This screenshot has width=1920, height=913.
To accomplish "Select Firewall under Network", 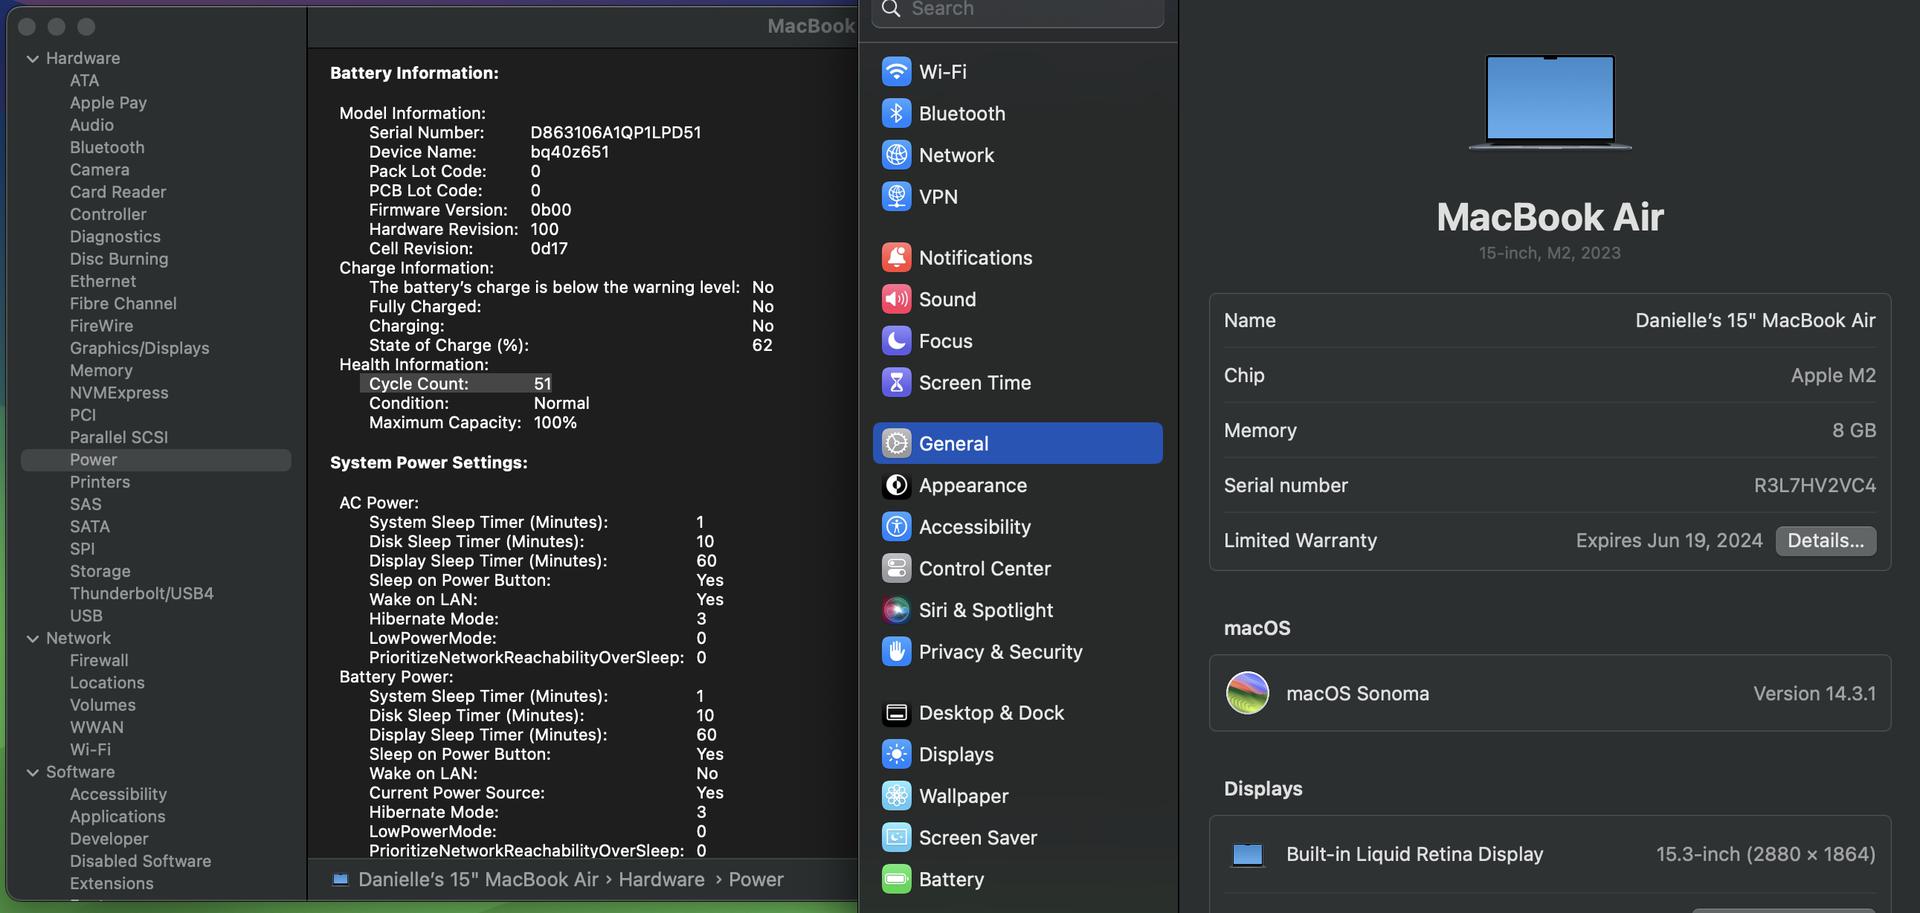I will (99, 661).
